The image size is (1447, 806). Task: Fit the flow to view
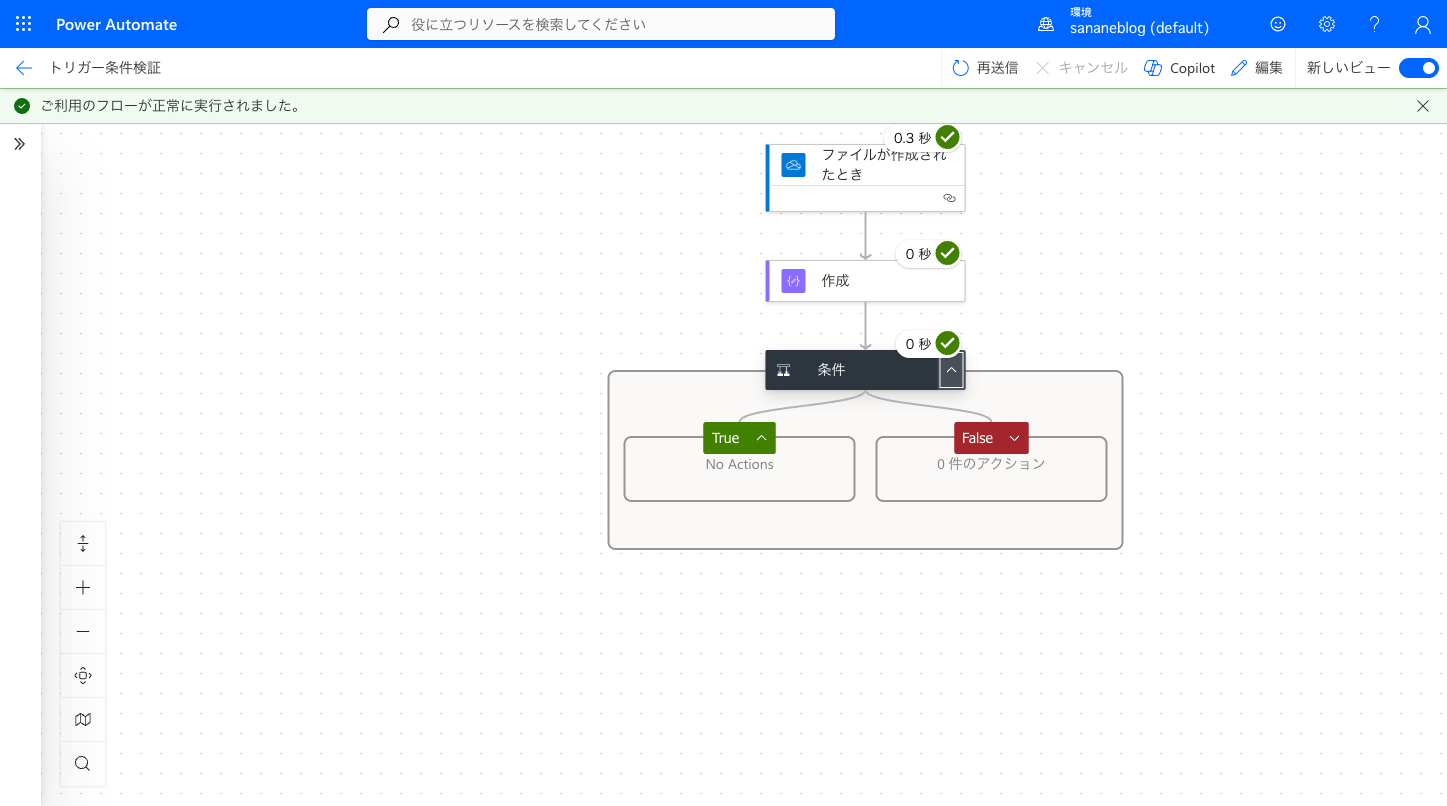click(83, 676)
